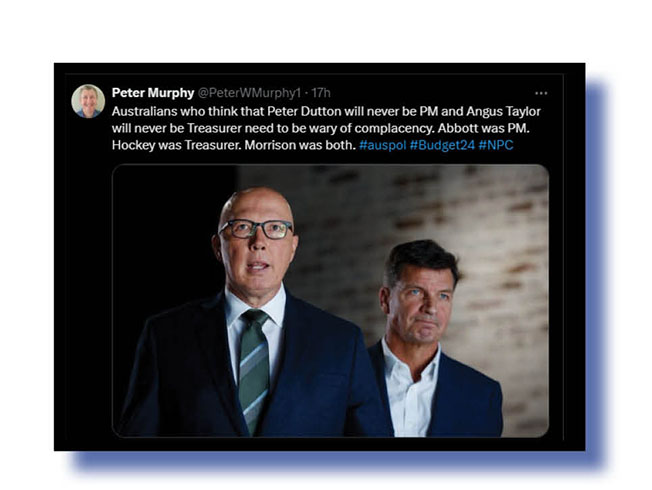
Task: Open the 17h timestamp link
Action: (321, 93)
